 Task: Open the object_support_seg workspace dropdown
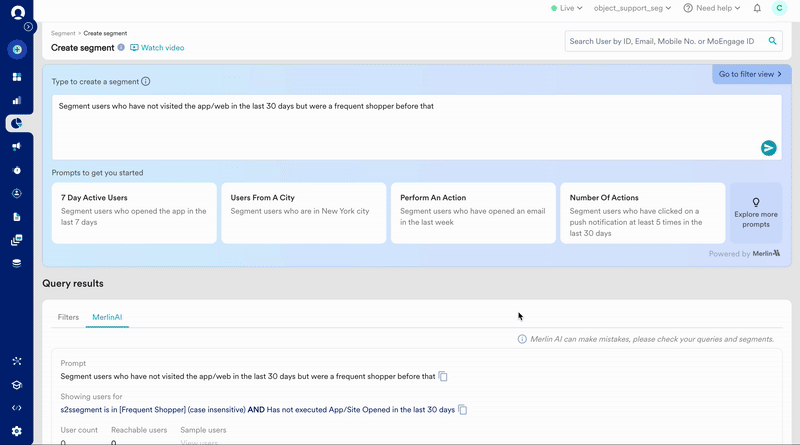pyautogui.click(x=632, y=8)
